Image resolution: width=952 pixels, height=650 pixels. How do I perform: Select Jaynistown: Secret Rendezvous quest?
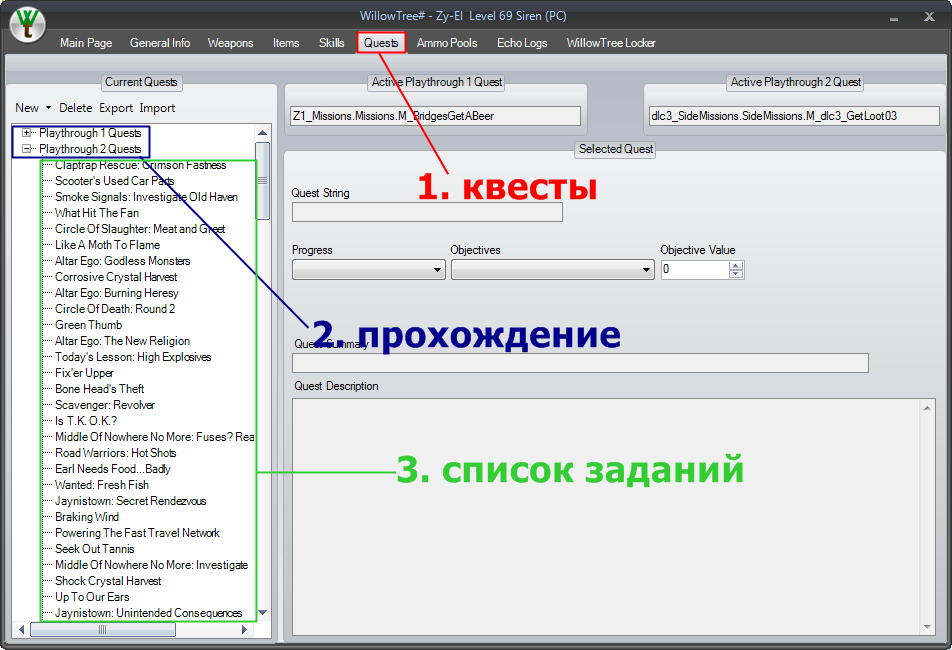pos(131,501)
